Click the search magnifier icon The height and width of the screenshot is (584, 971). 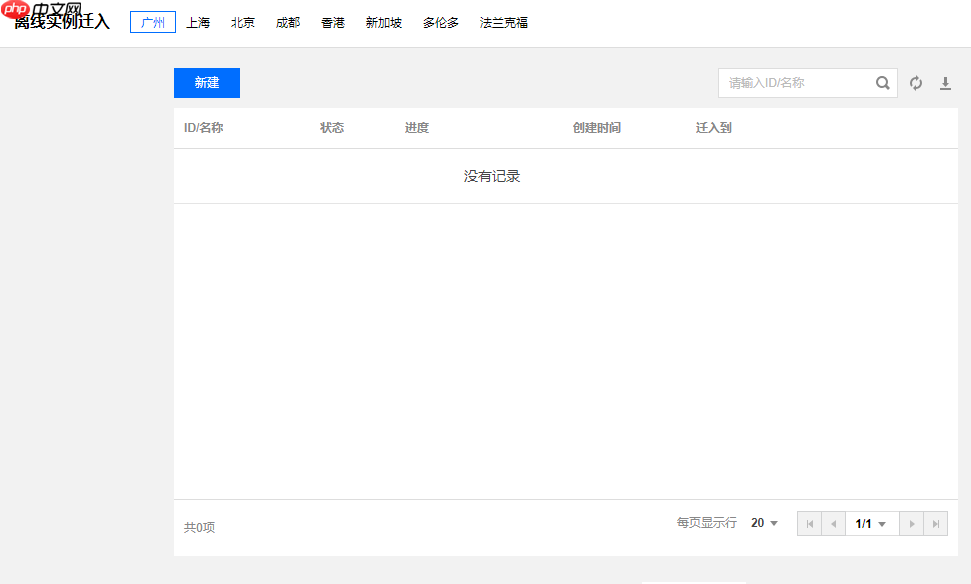882,83
